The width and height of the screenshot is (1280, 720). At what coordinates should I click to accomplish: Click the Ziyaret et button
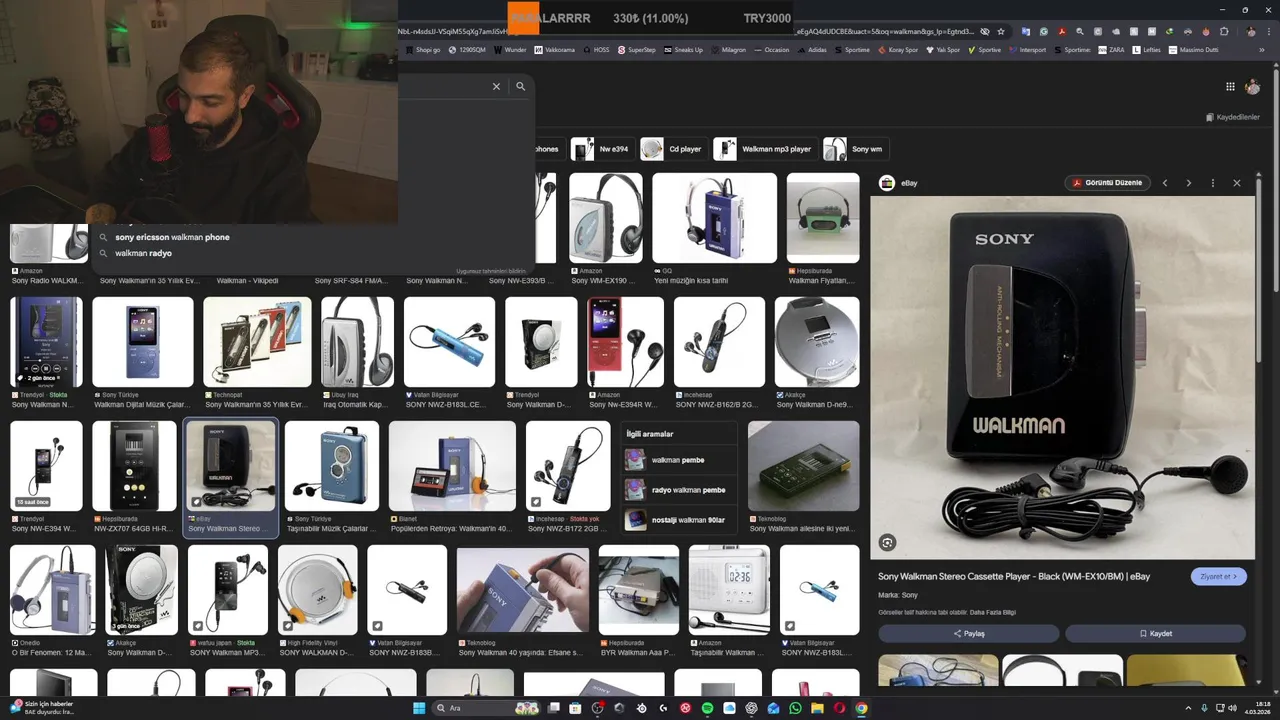[x=1219, y=576]
